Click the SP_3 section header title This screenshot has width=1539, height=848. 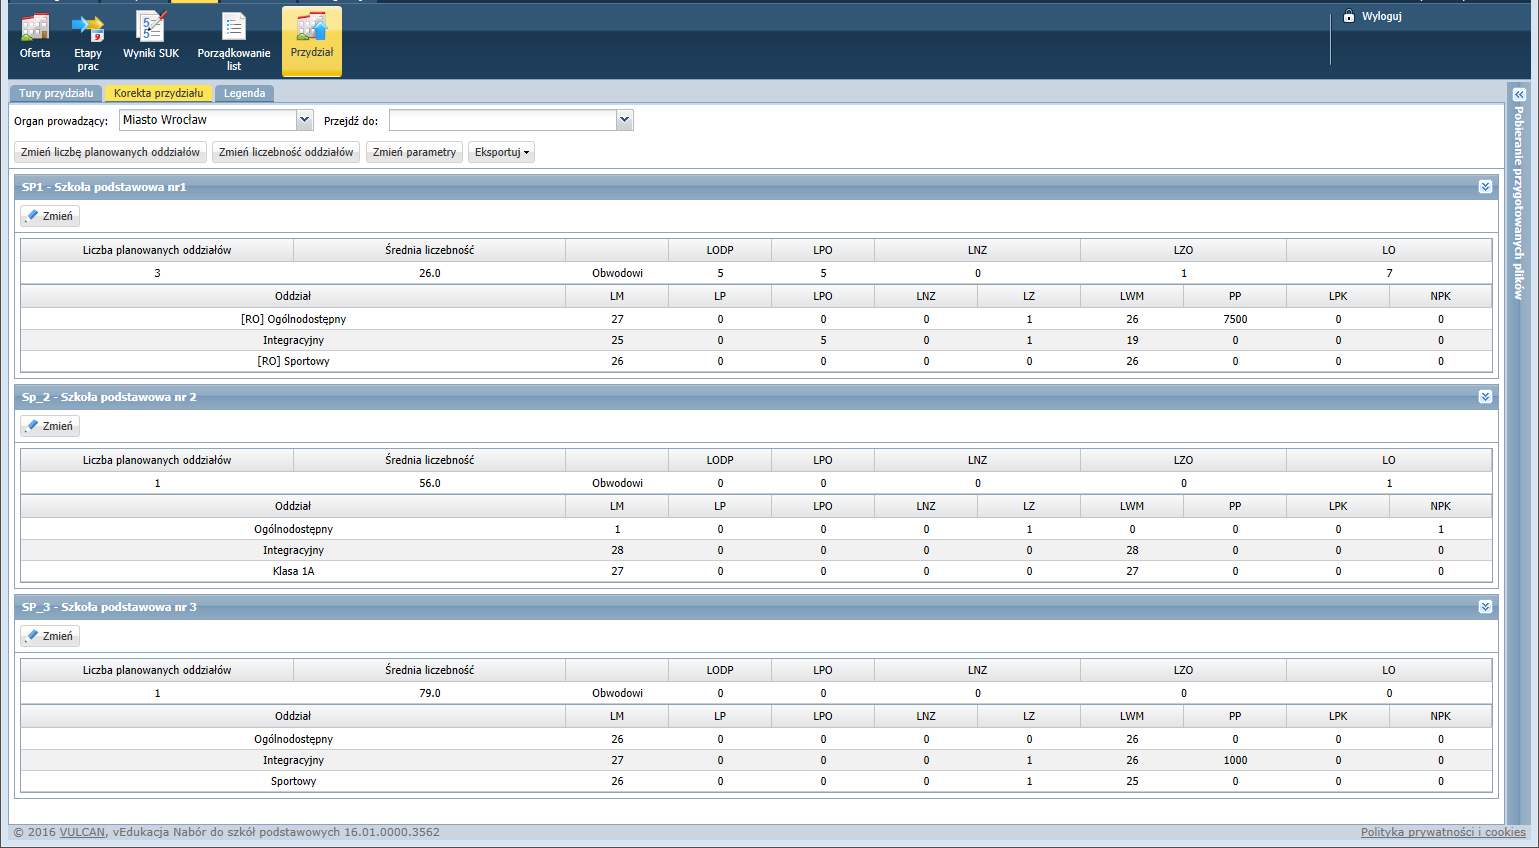pos(109,607)
